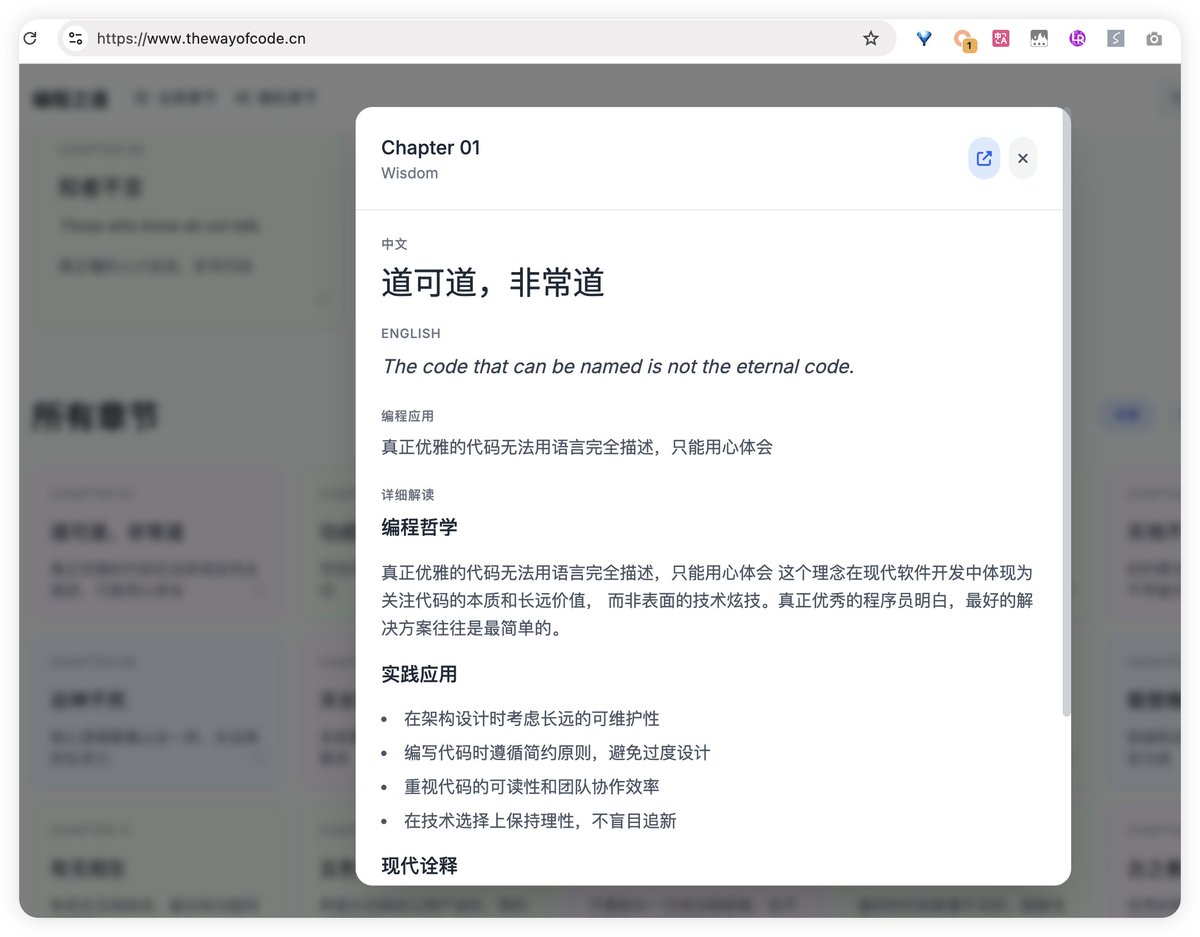This screenshot has width=1200, height=937.
Task: Open the gray S extension icon
Action: click(1115, 38)
